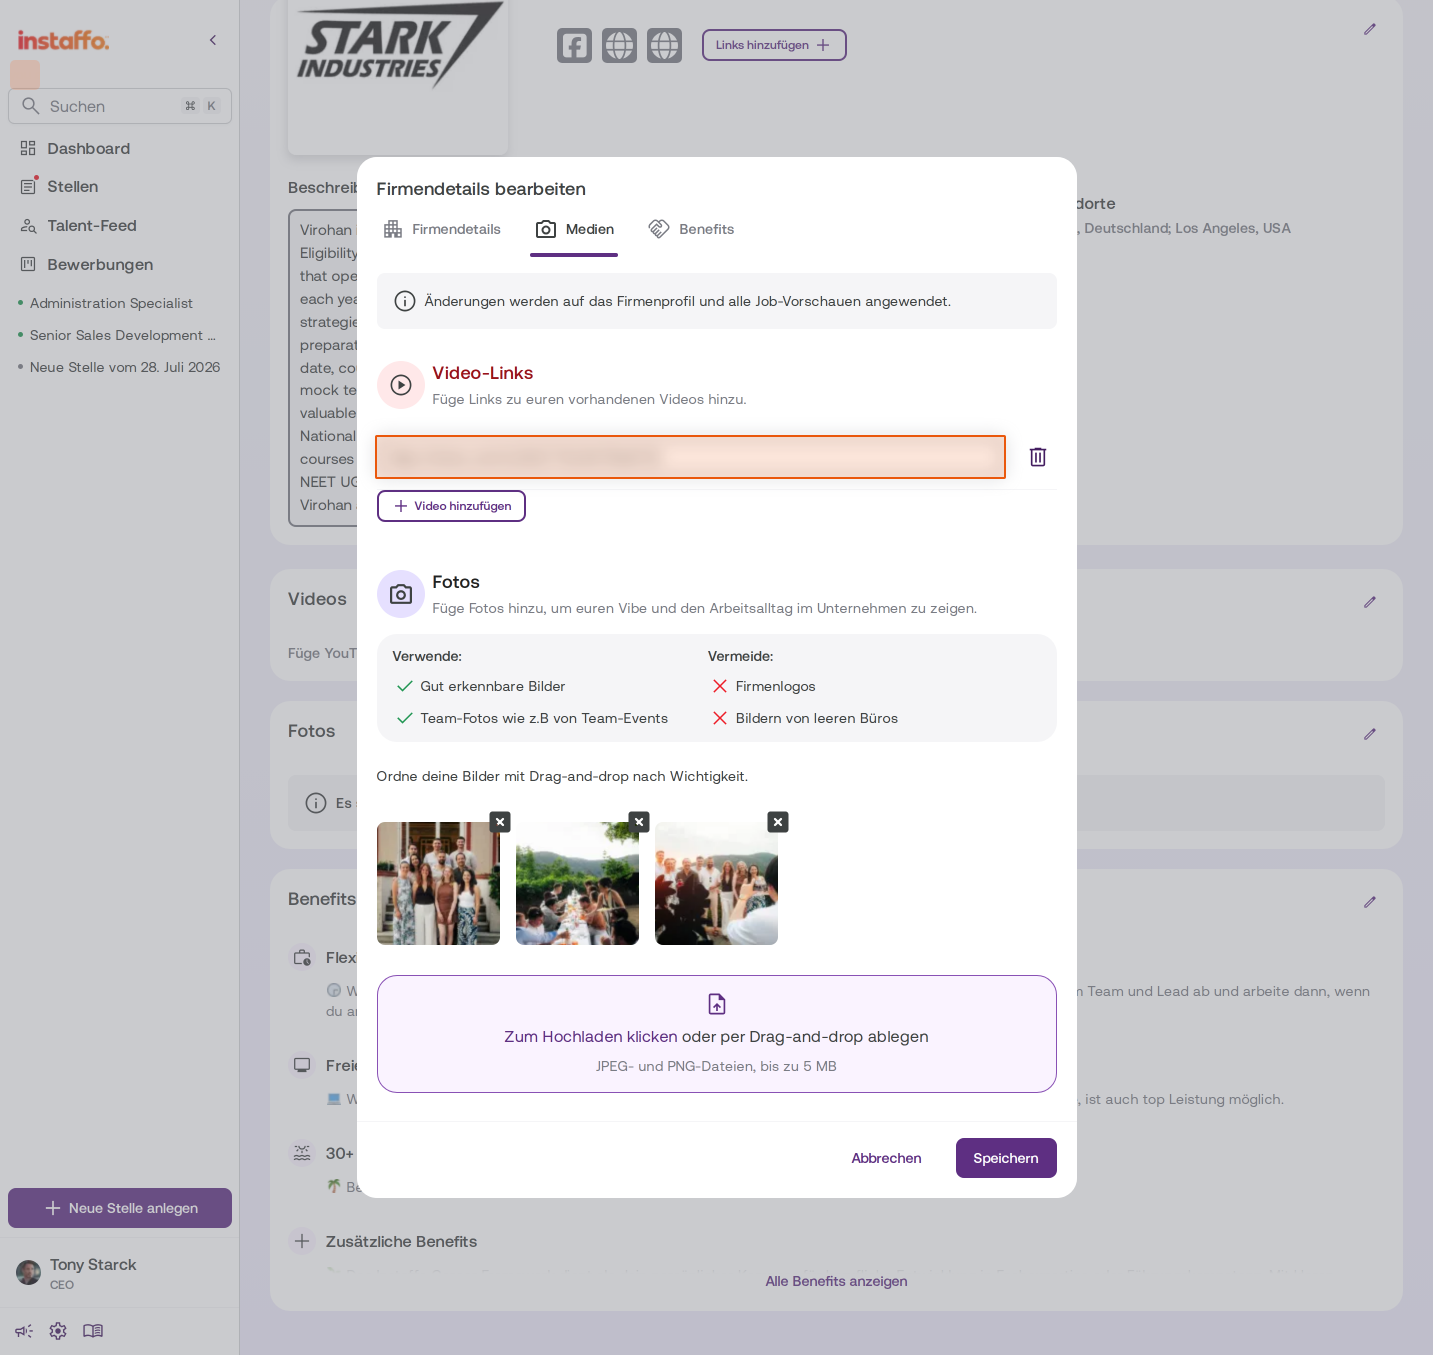Viewport: 1433px width, 1355px height.
Task: Click the Suchen search field
Action: [x=120, y=106]
